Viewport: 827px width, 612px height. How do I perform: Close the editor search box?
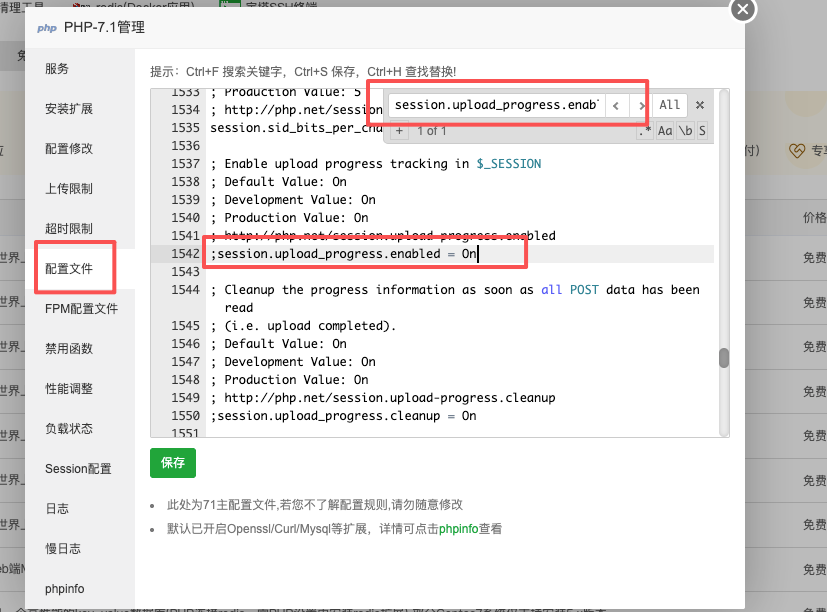pyautogui.click(x=700, y=105)
